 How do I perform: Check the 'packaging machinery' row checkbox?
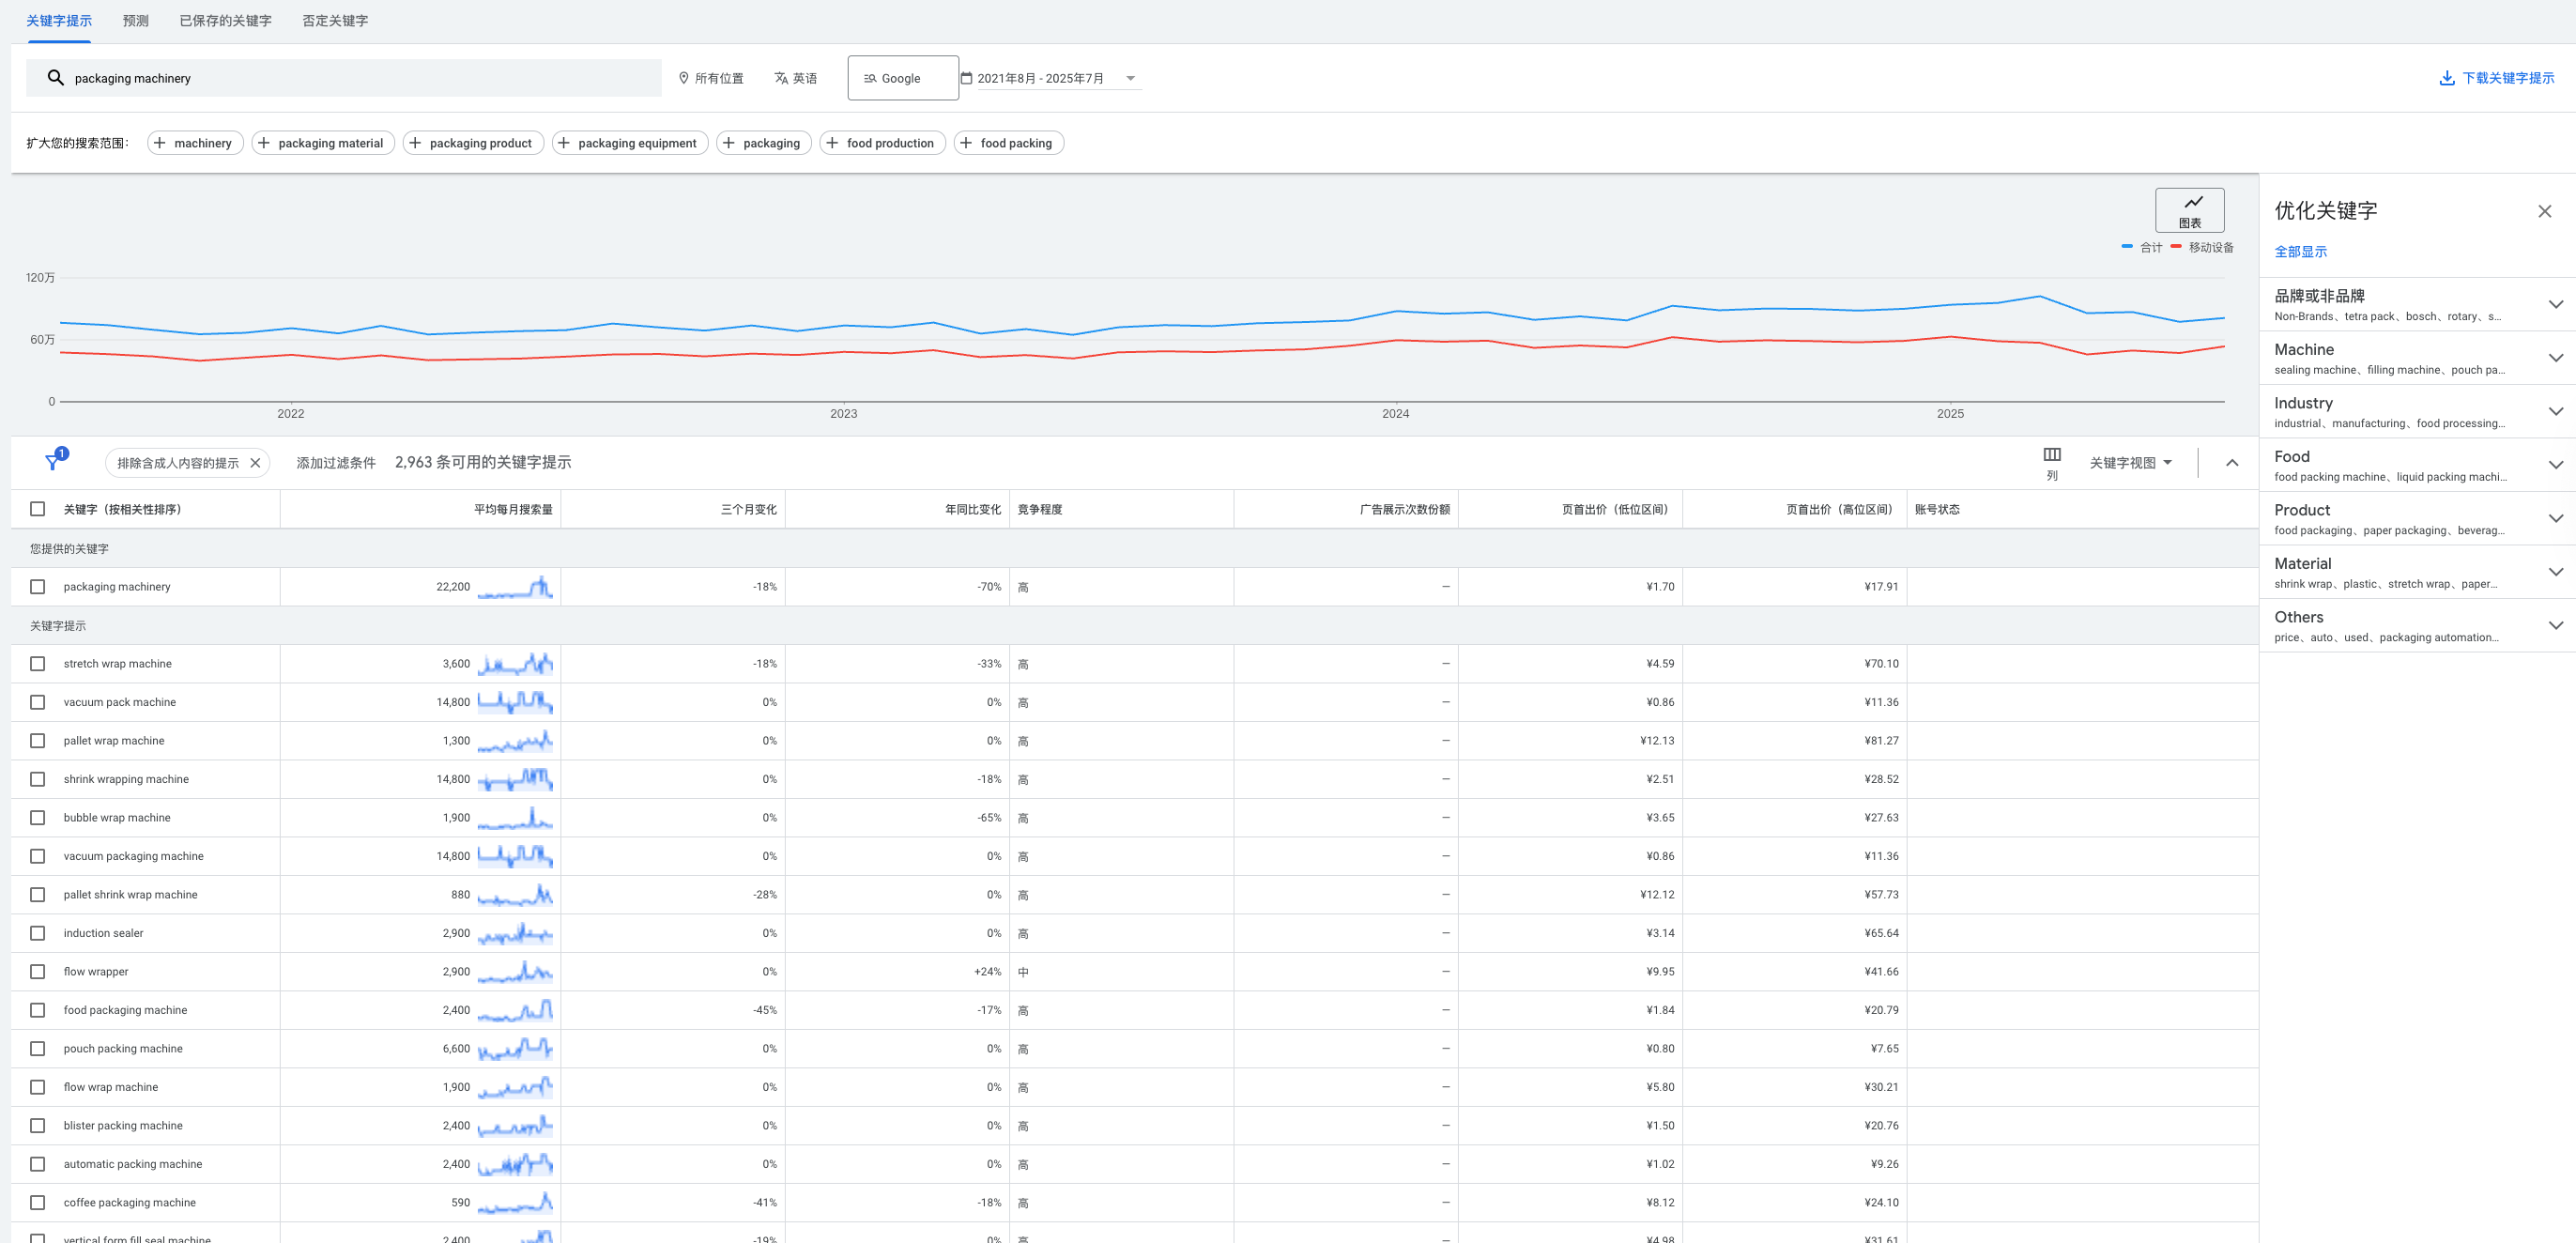pos(38,587)
